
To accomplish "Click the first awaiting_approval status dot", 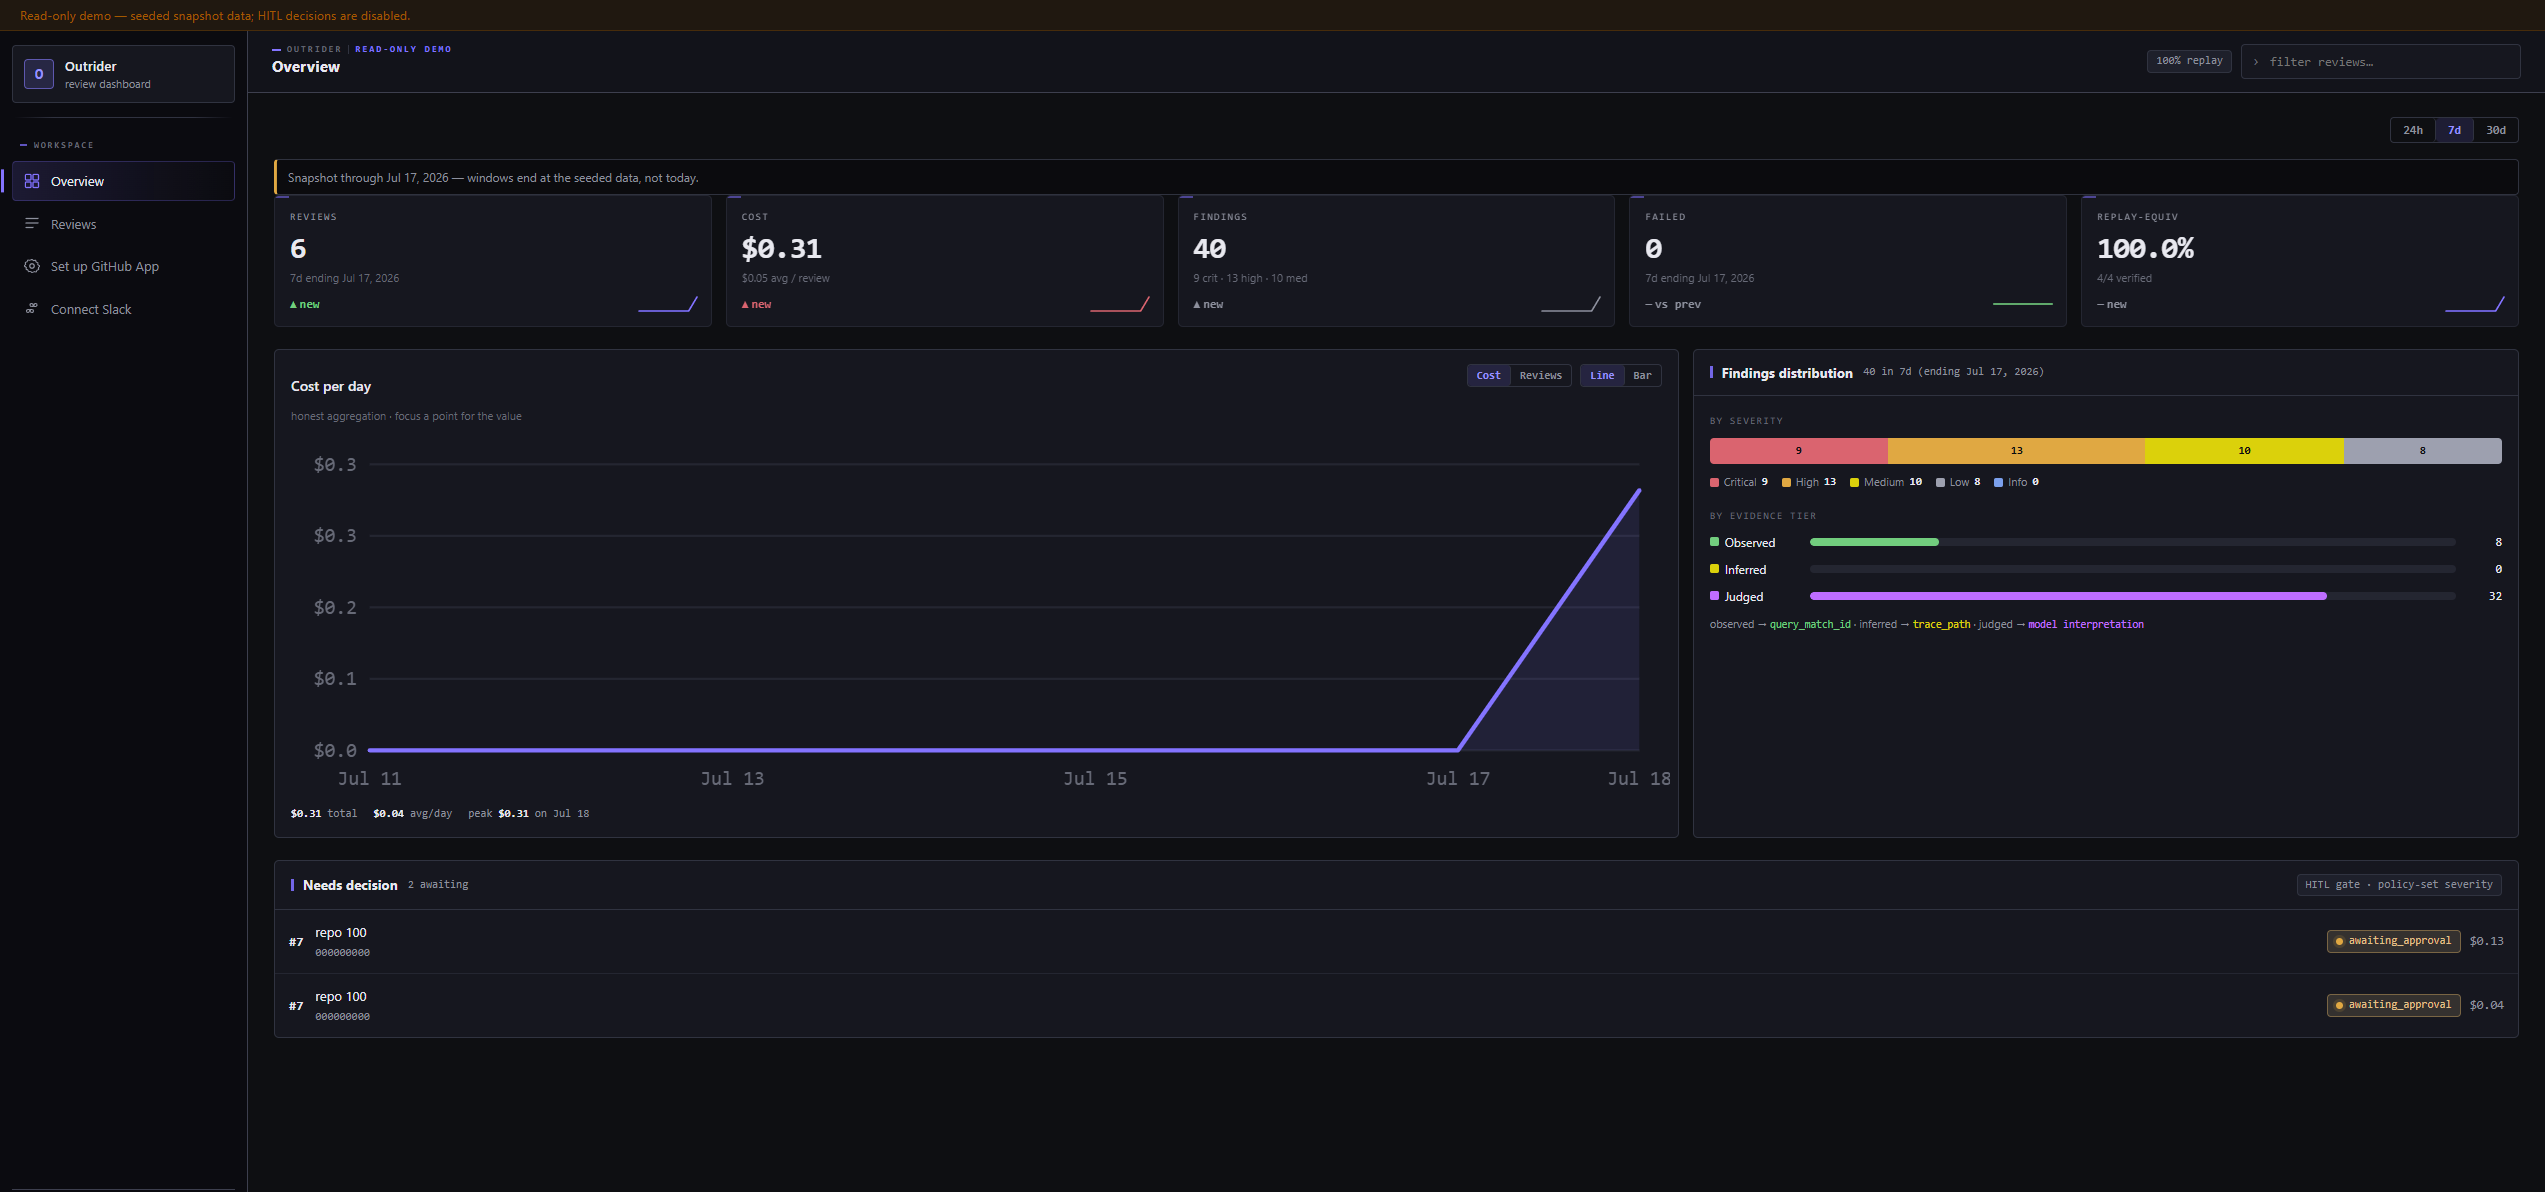I will tap(2339, 941).
